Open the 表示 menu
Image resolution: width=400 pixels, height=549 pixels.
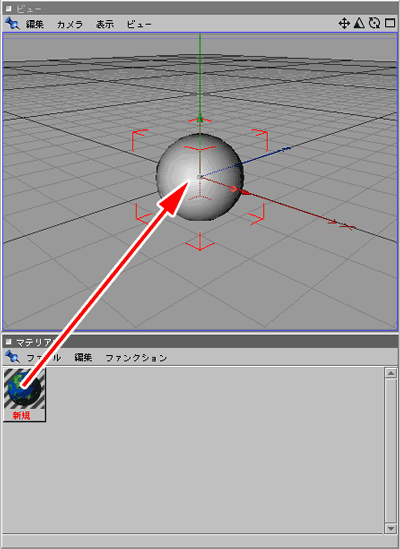pos(105,24)
